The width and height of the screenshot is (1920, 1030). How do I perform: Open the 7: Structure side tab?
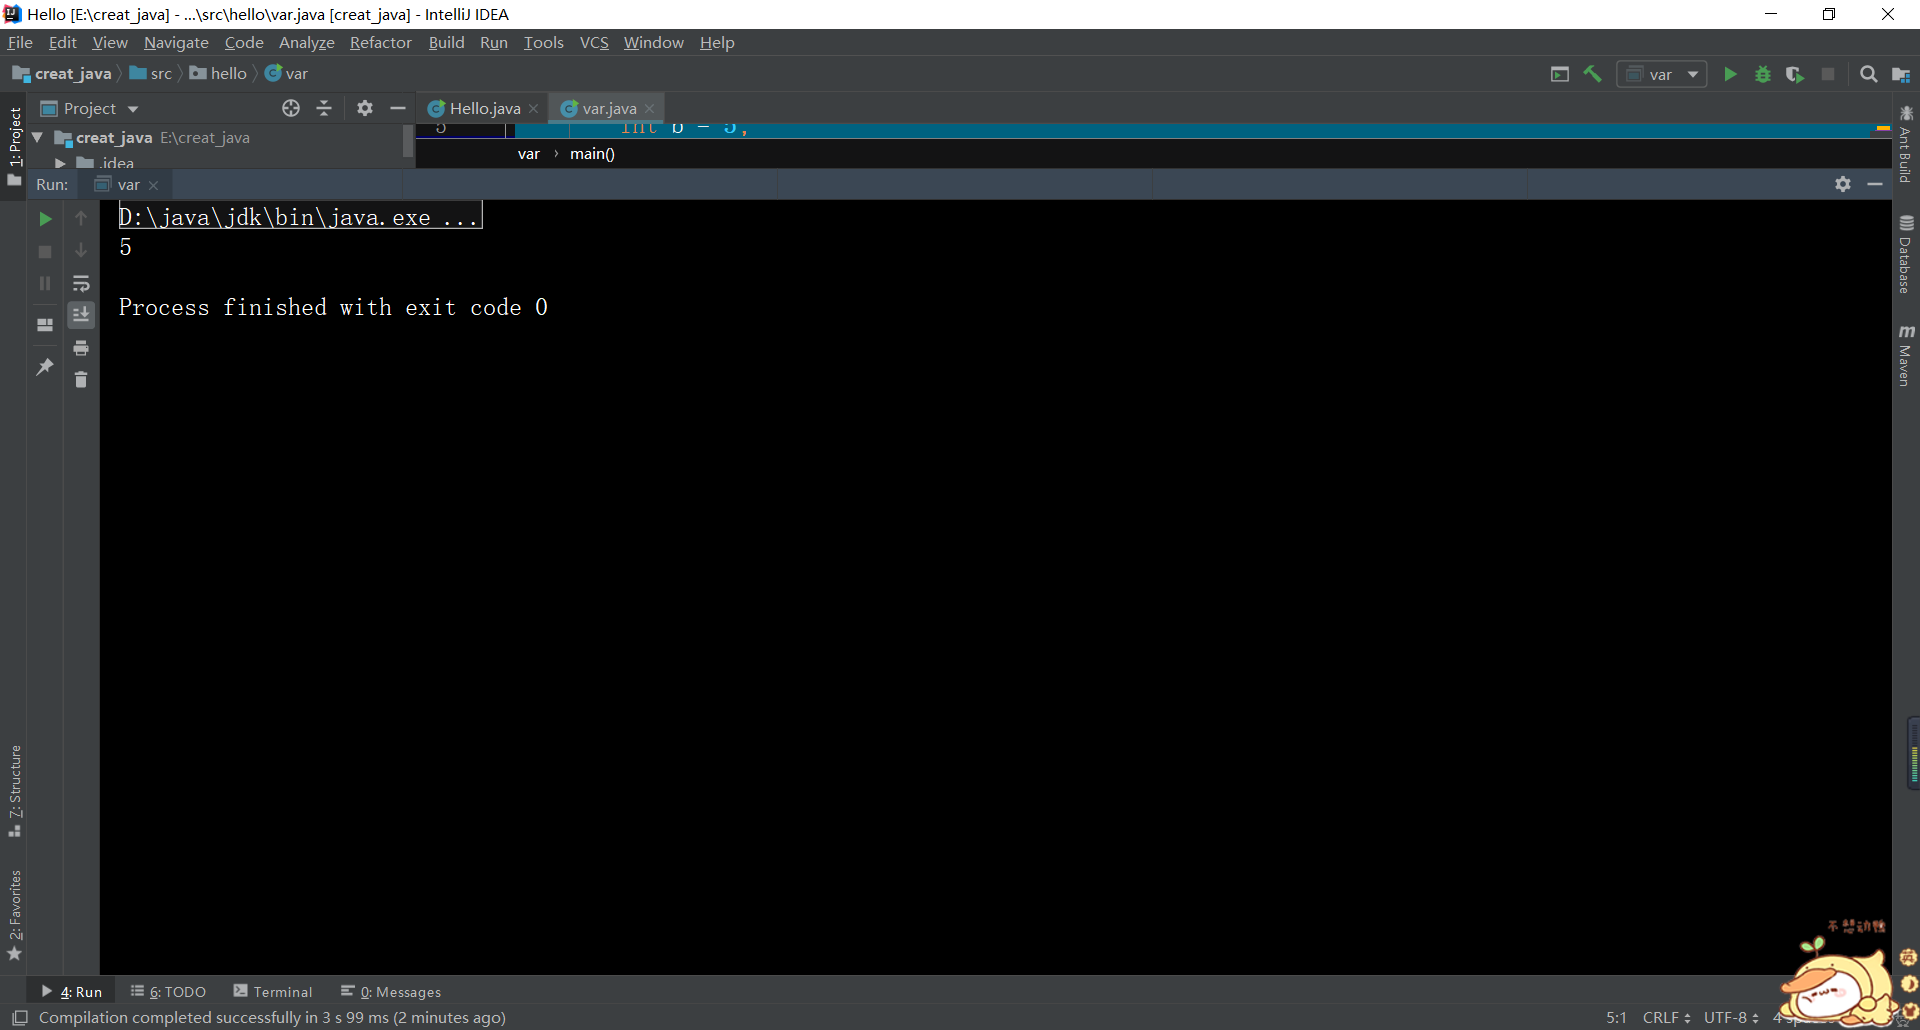(14, 791)
